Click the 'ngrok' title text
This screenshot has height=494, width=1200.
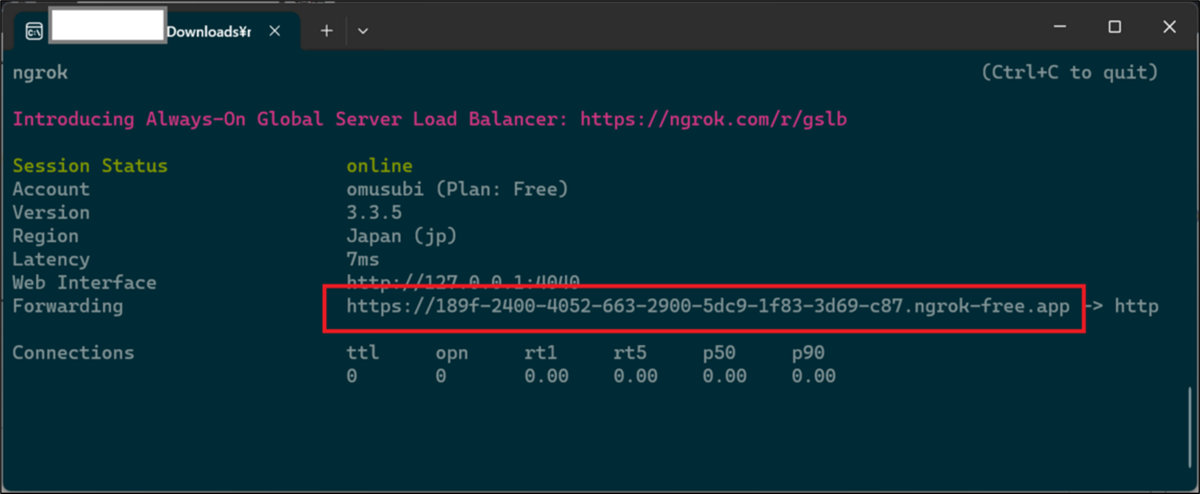click(x=40, y=73)
